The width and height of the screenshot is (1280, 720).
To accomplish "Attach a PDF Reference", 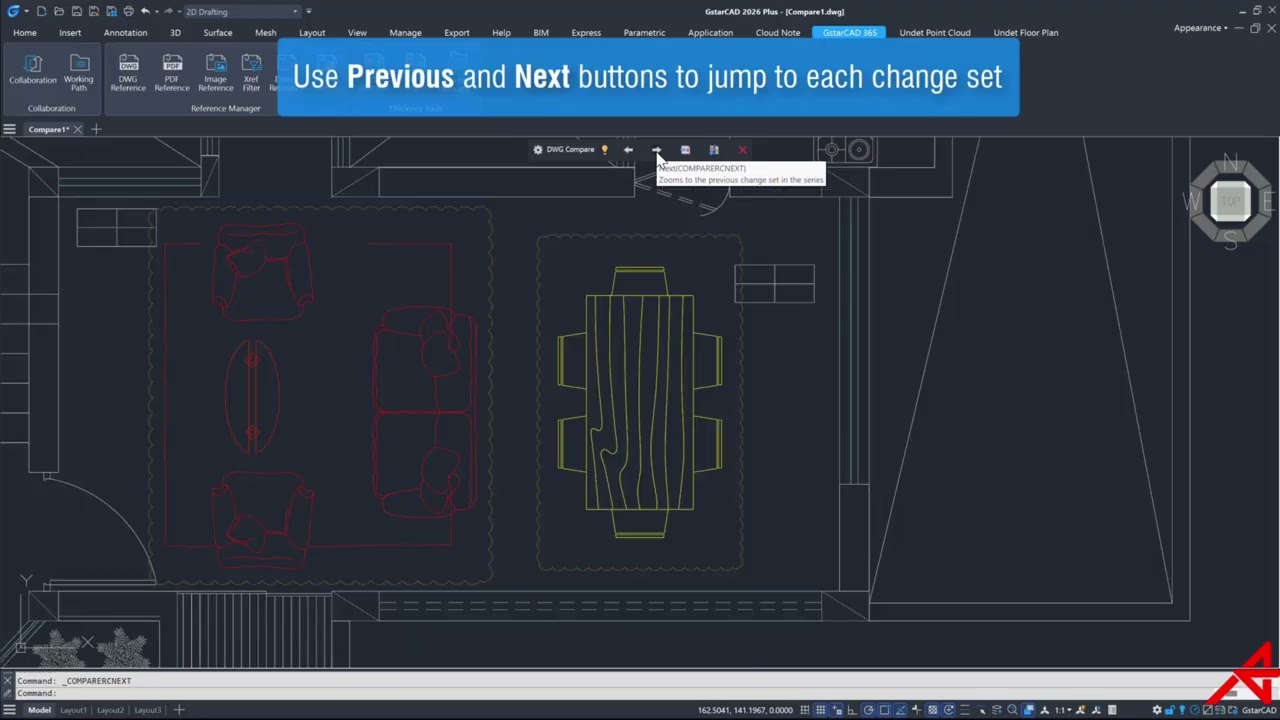I will [172, 72].
